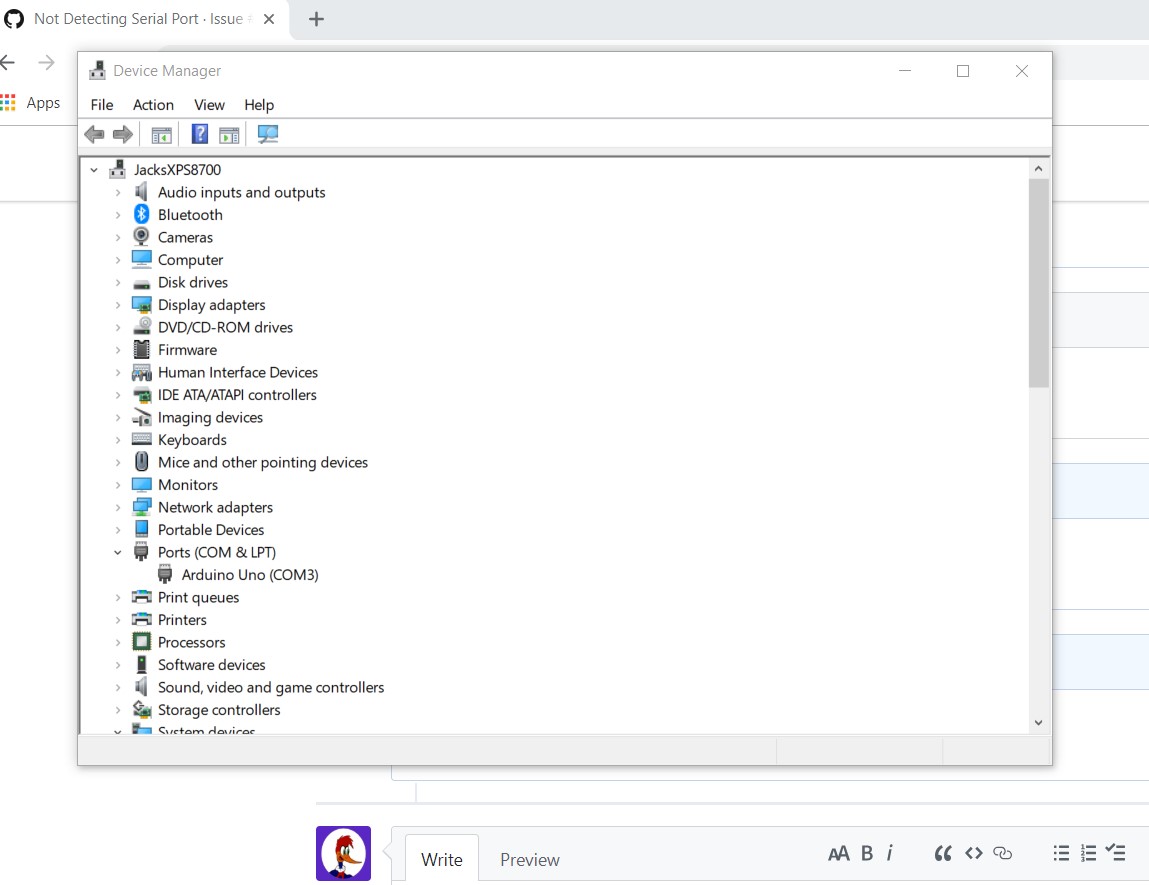Click the Back arrow in Device Manager toolbar
The image size is (1149, 885).
click(x=95, y=134)
